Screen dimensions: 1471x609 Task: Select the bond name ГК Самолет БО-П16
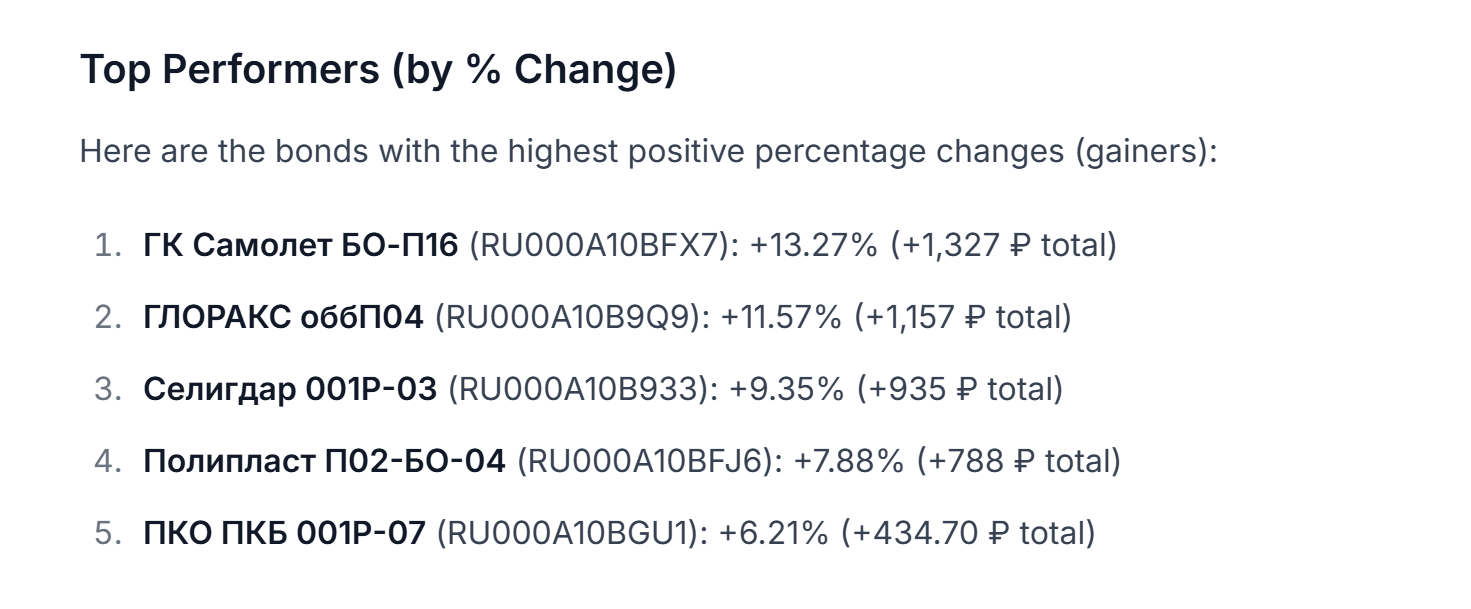click(300, 245)
